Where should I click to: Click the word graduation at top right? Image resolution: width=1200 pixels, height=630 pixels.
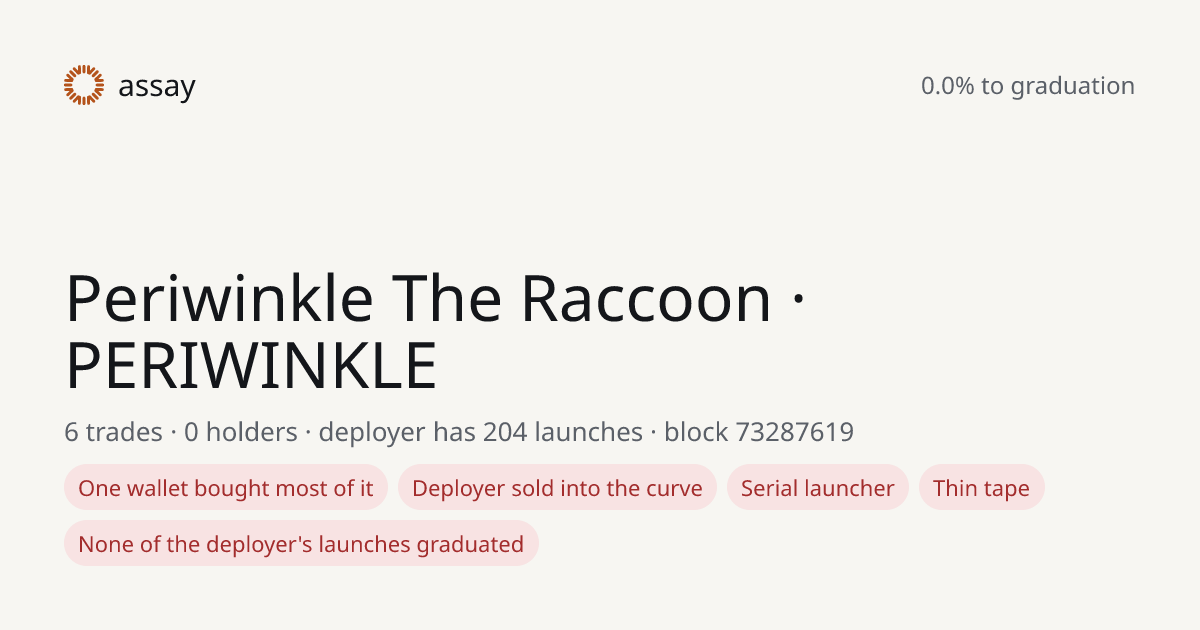click(1072, 87)
